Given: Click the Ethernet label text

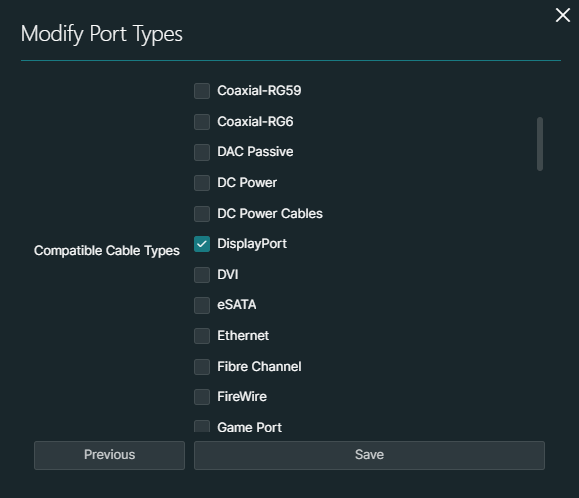Looking at the screenshot, I should click(x=243, y=336).
